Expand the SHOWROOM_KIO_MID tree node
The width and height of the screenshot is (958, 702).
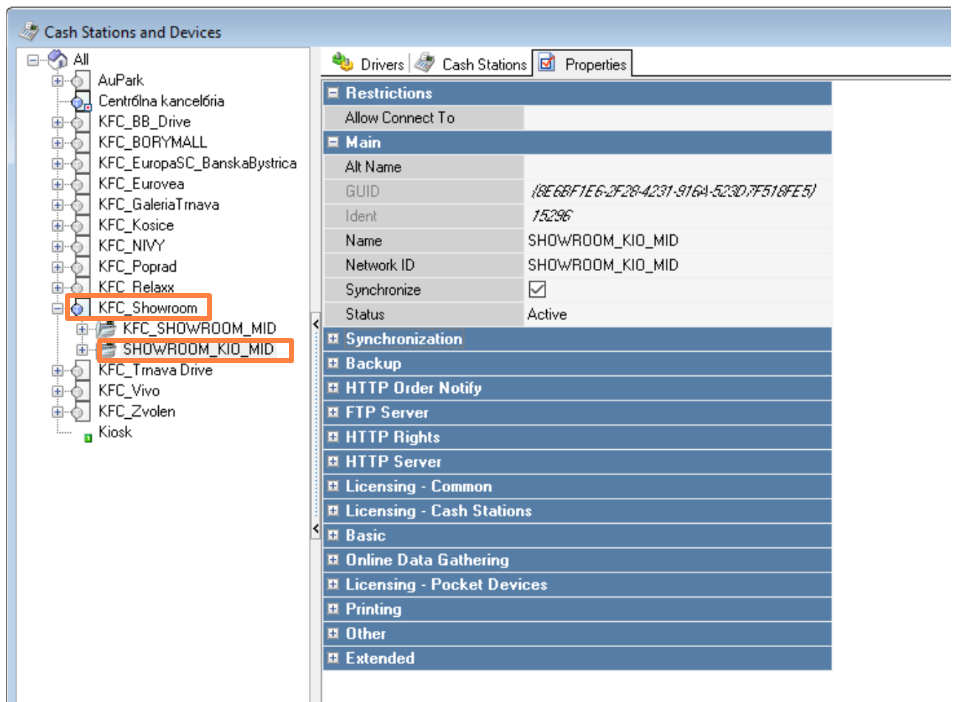click(82, 350)
